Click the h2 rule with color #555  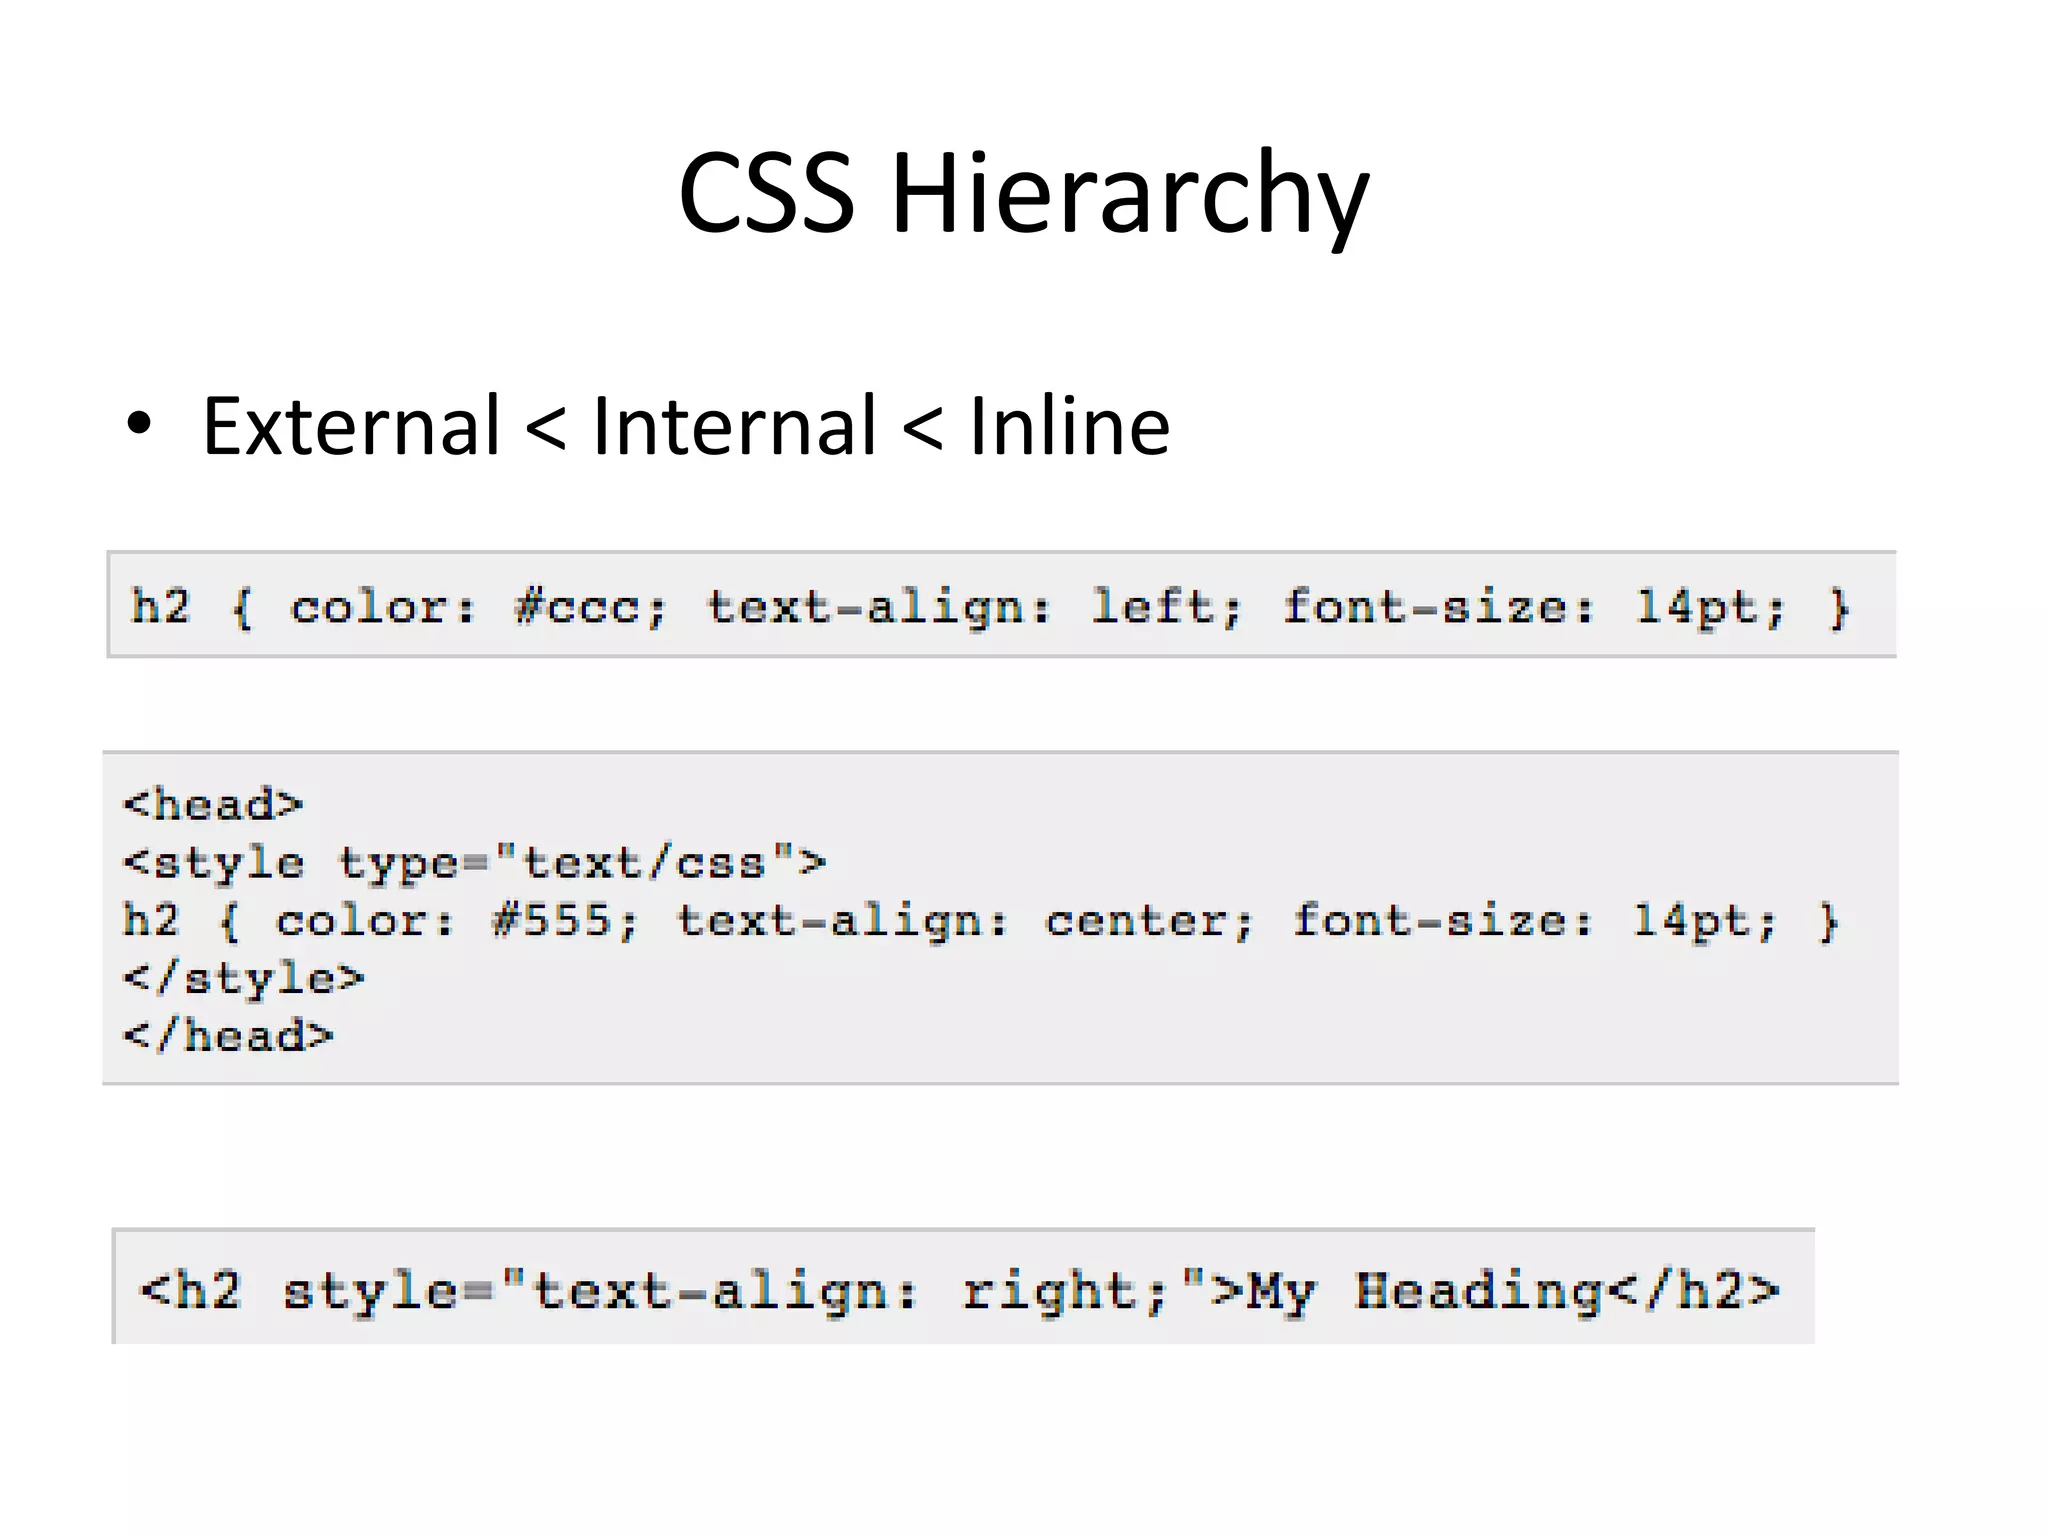pyautogui.click(x=981, y=921)
